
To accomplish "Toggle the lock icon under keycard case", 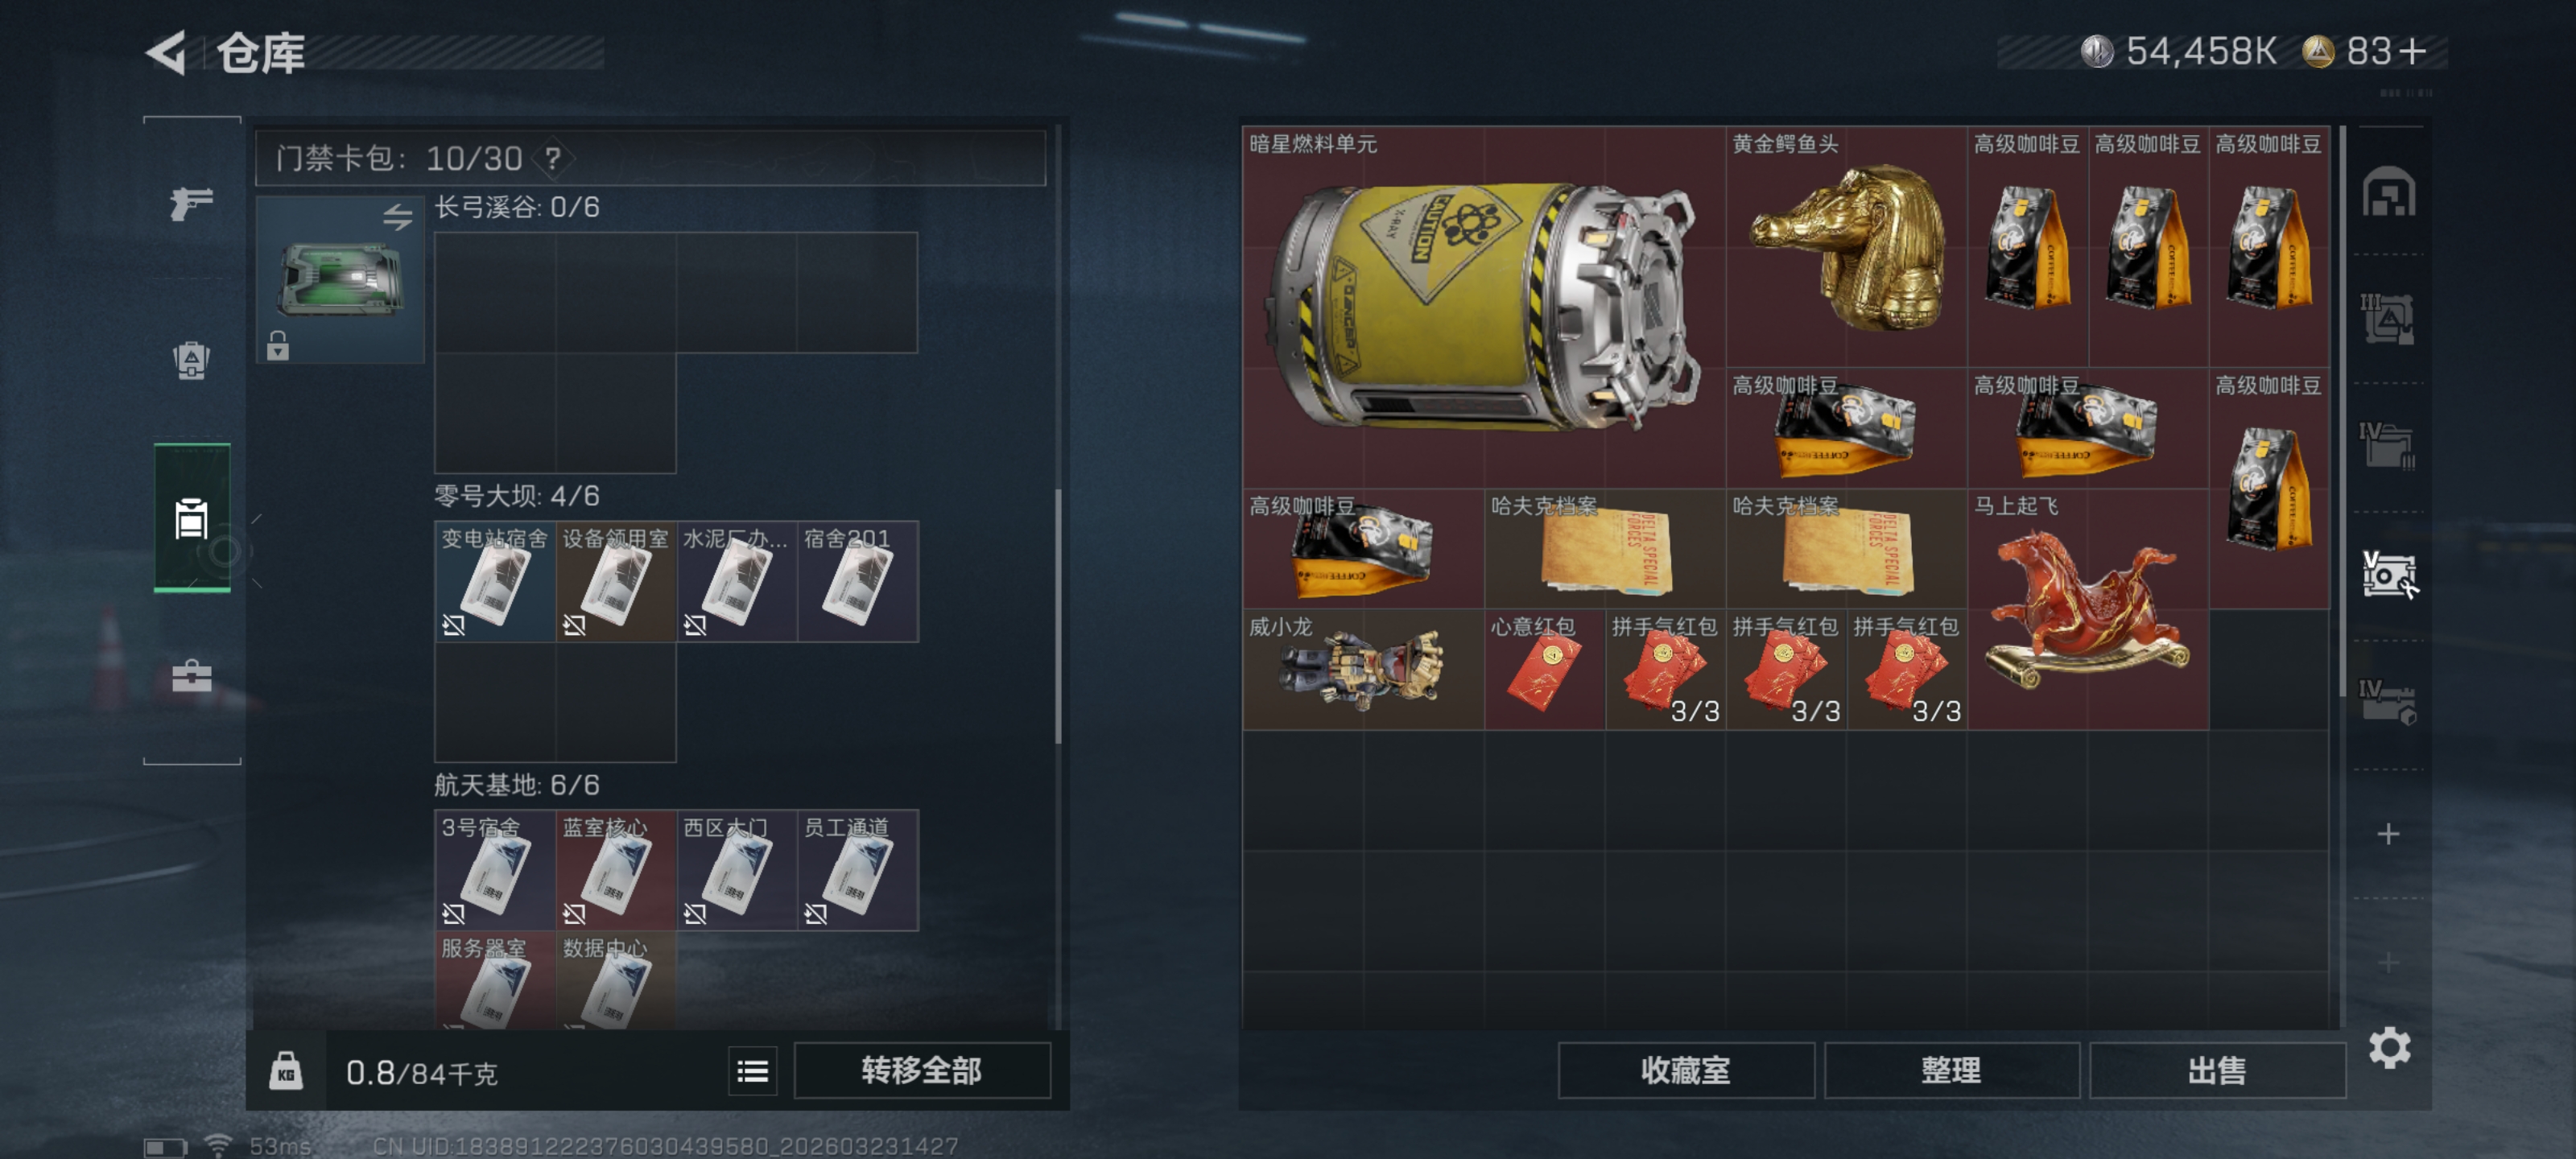I will click(278, 346).
